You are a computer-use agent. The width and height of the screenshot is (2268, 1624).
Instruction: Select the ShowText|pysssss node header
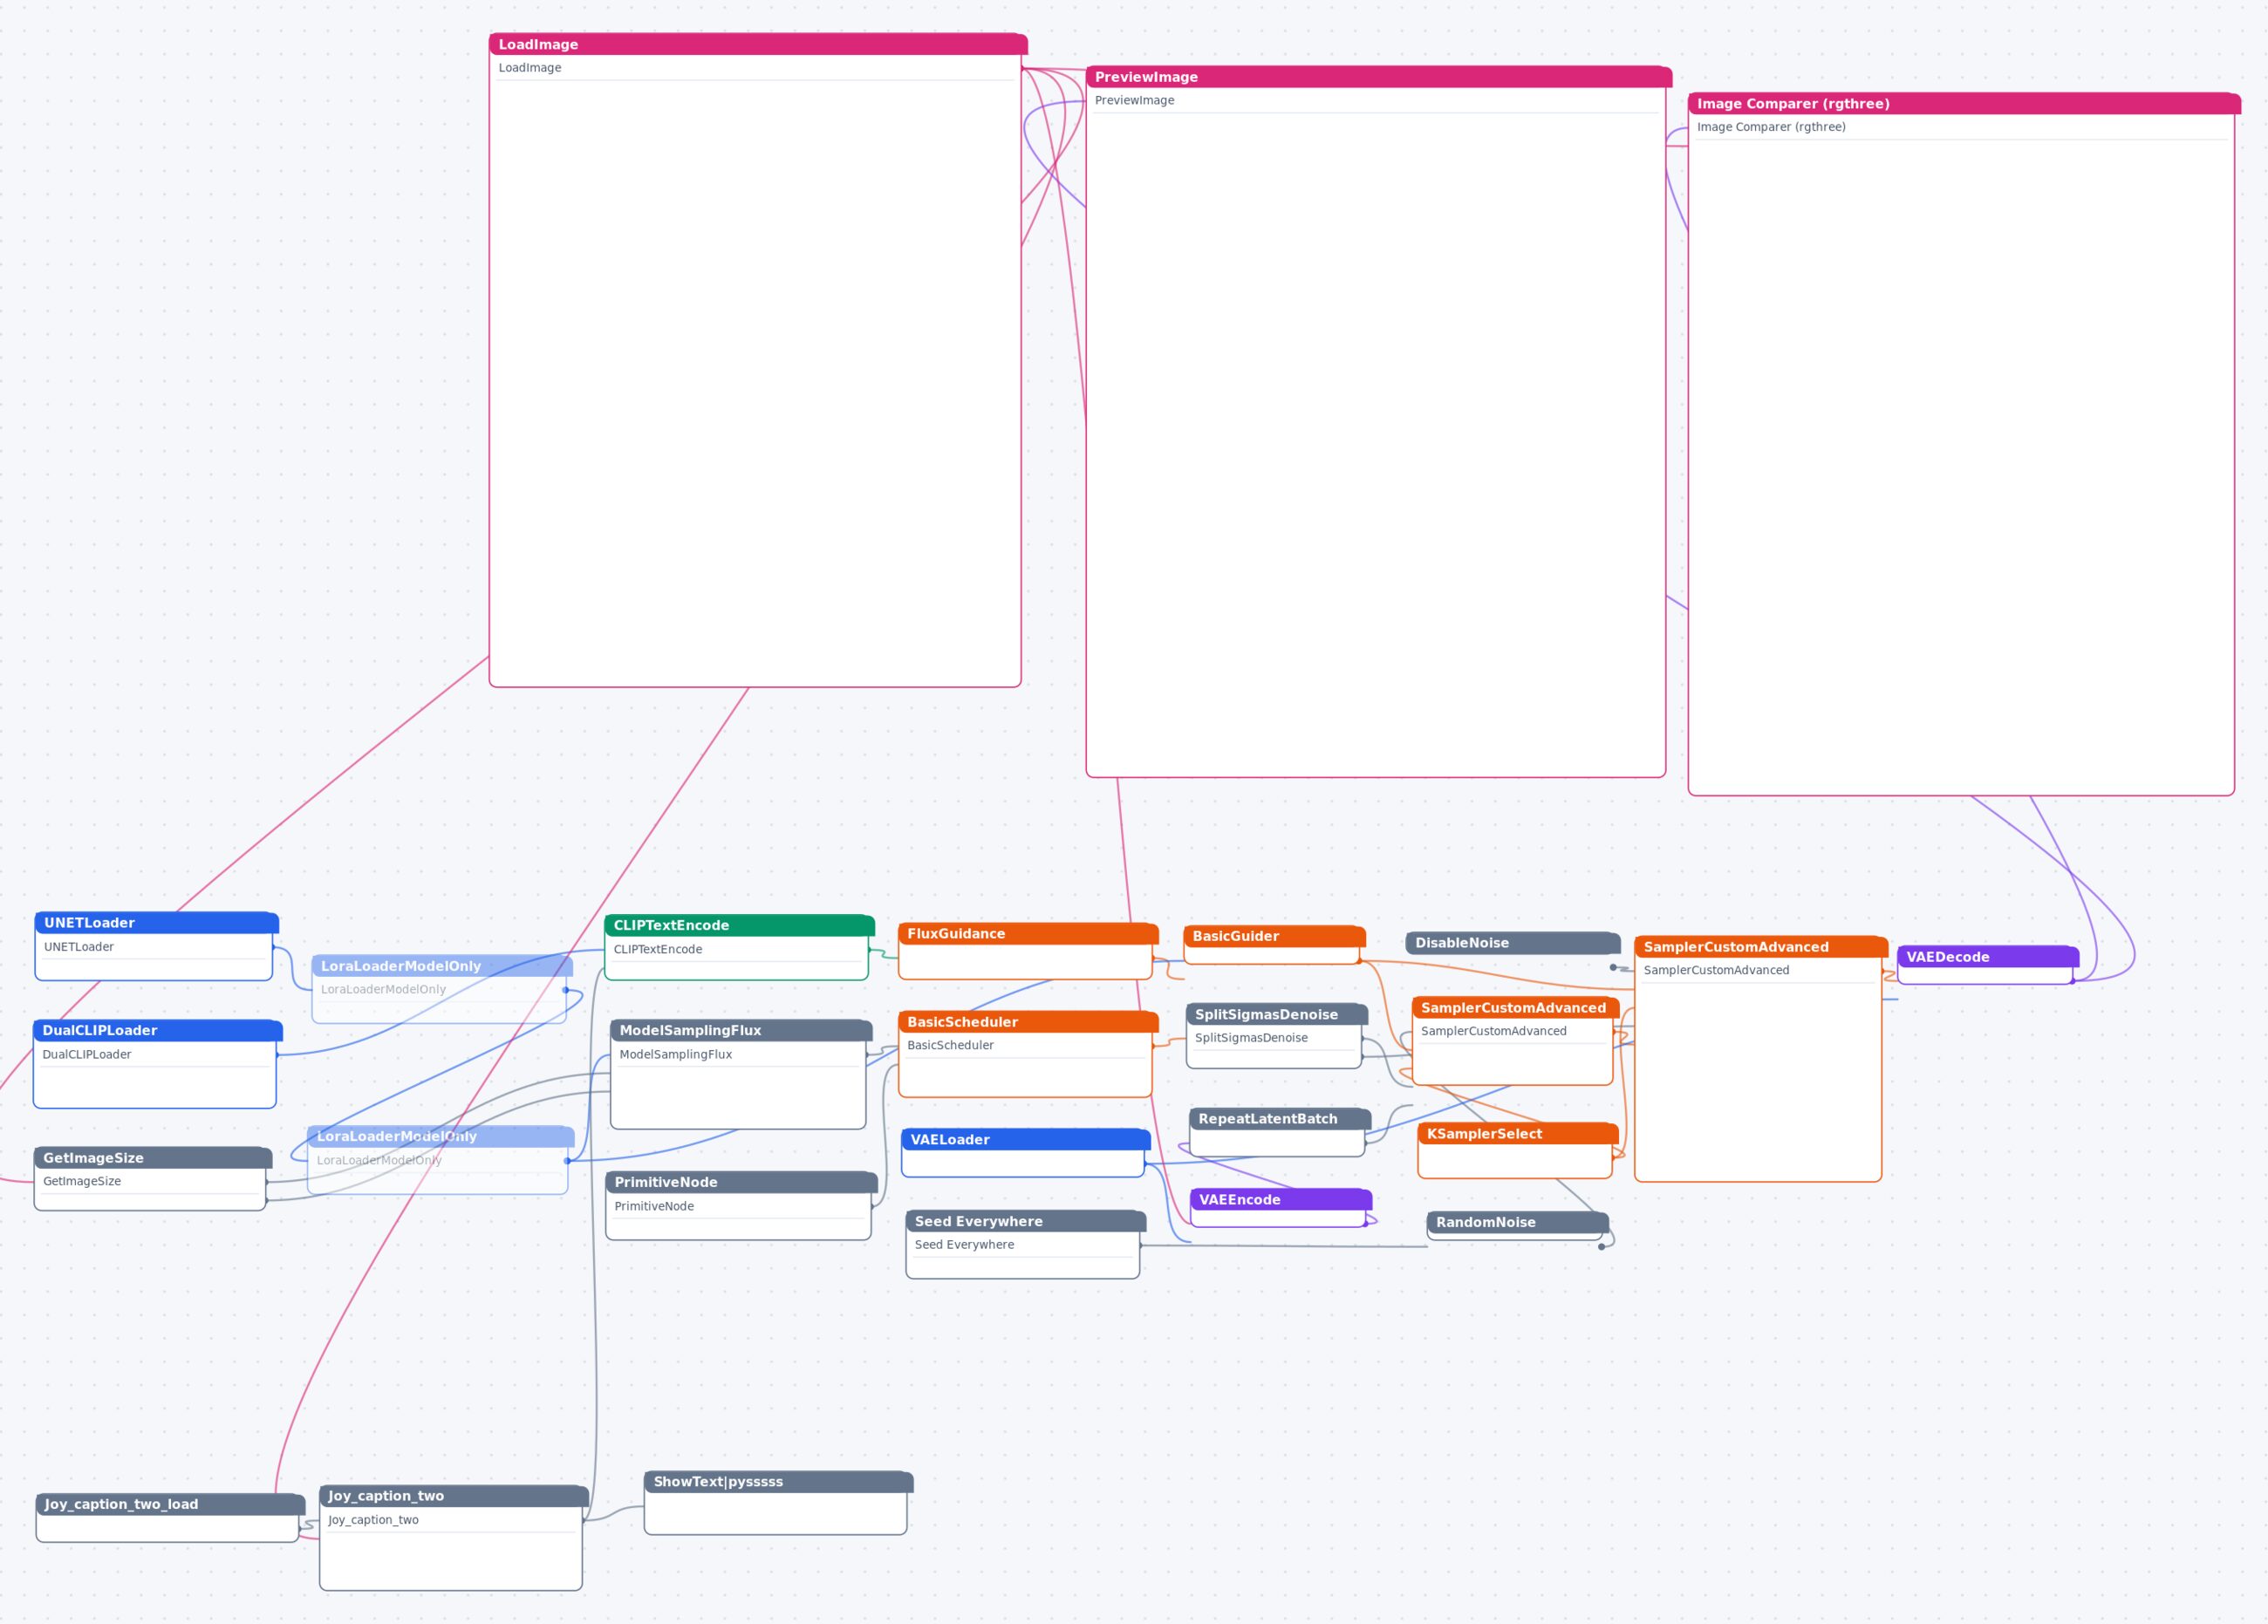(x=779, y=1482)
